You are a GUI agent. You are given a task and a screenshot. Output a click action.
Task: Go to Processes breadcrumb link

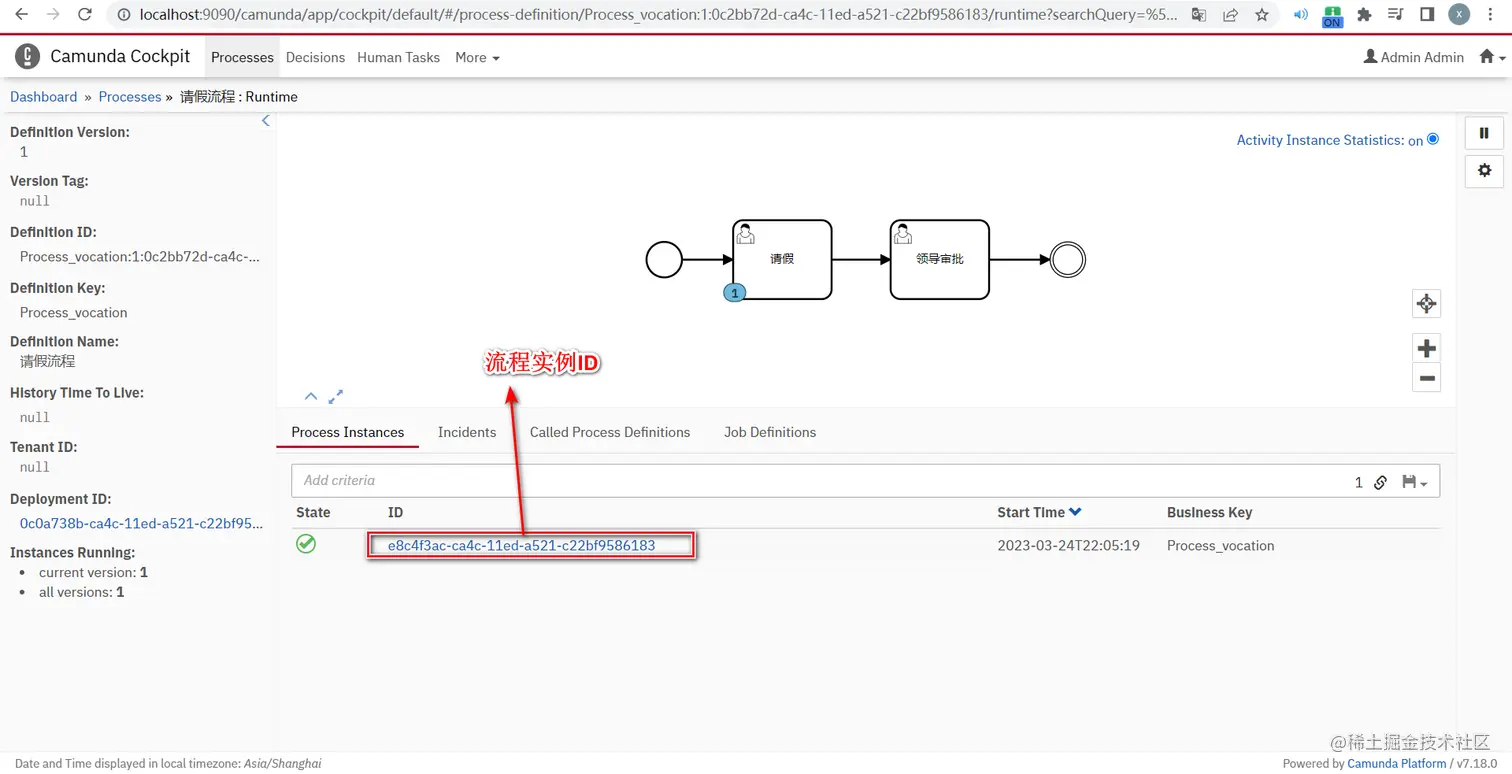[x=130, y=97]
